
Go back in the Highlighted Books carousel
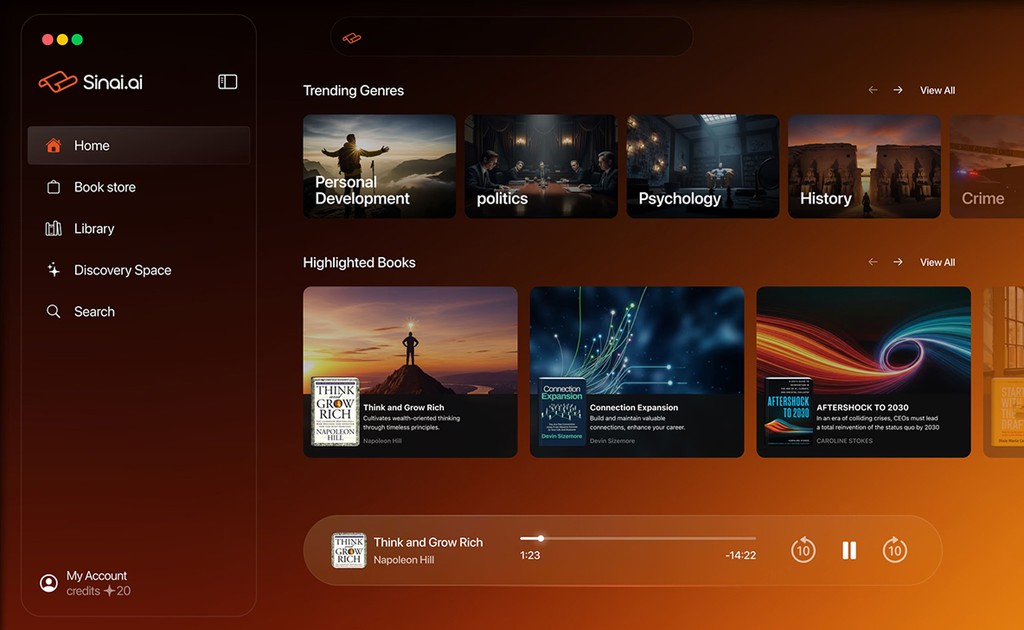(871, 262)
